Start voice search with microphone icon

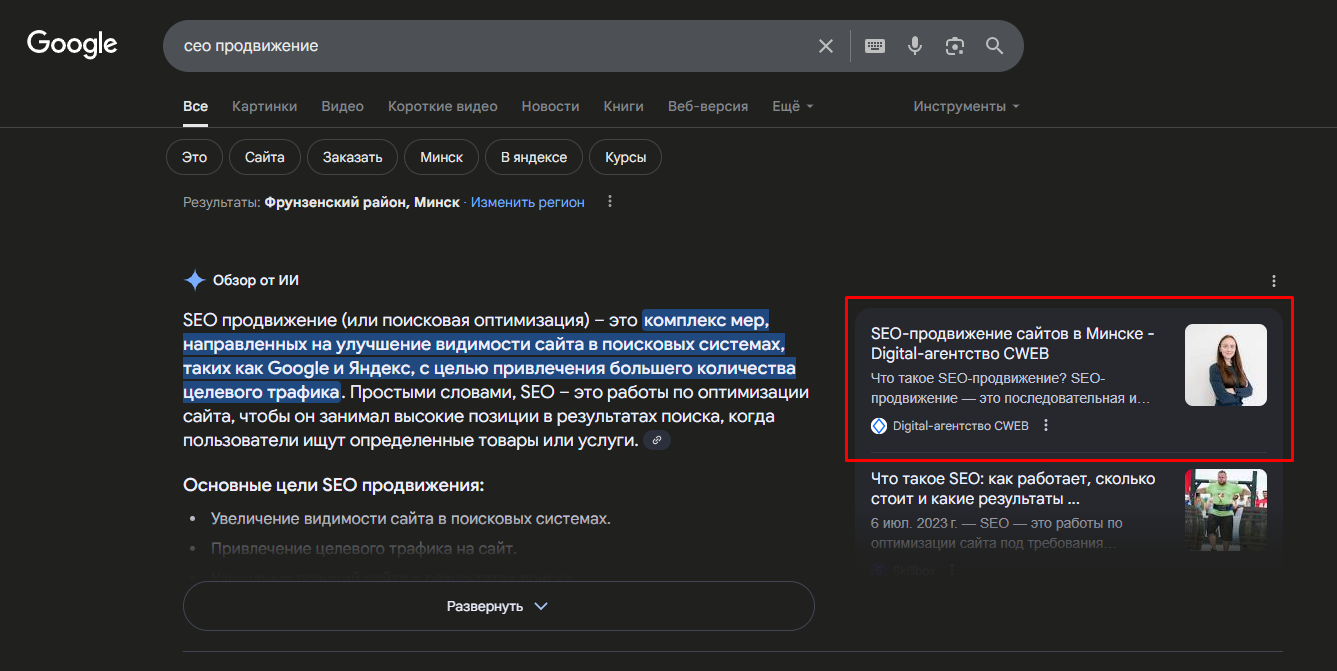(914, 46)
